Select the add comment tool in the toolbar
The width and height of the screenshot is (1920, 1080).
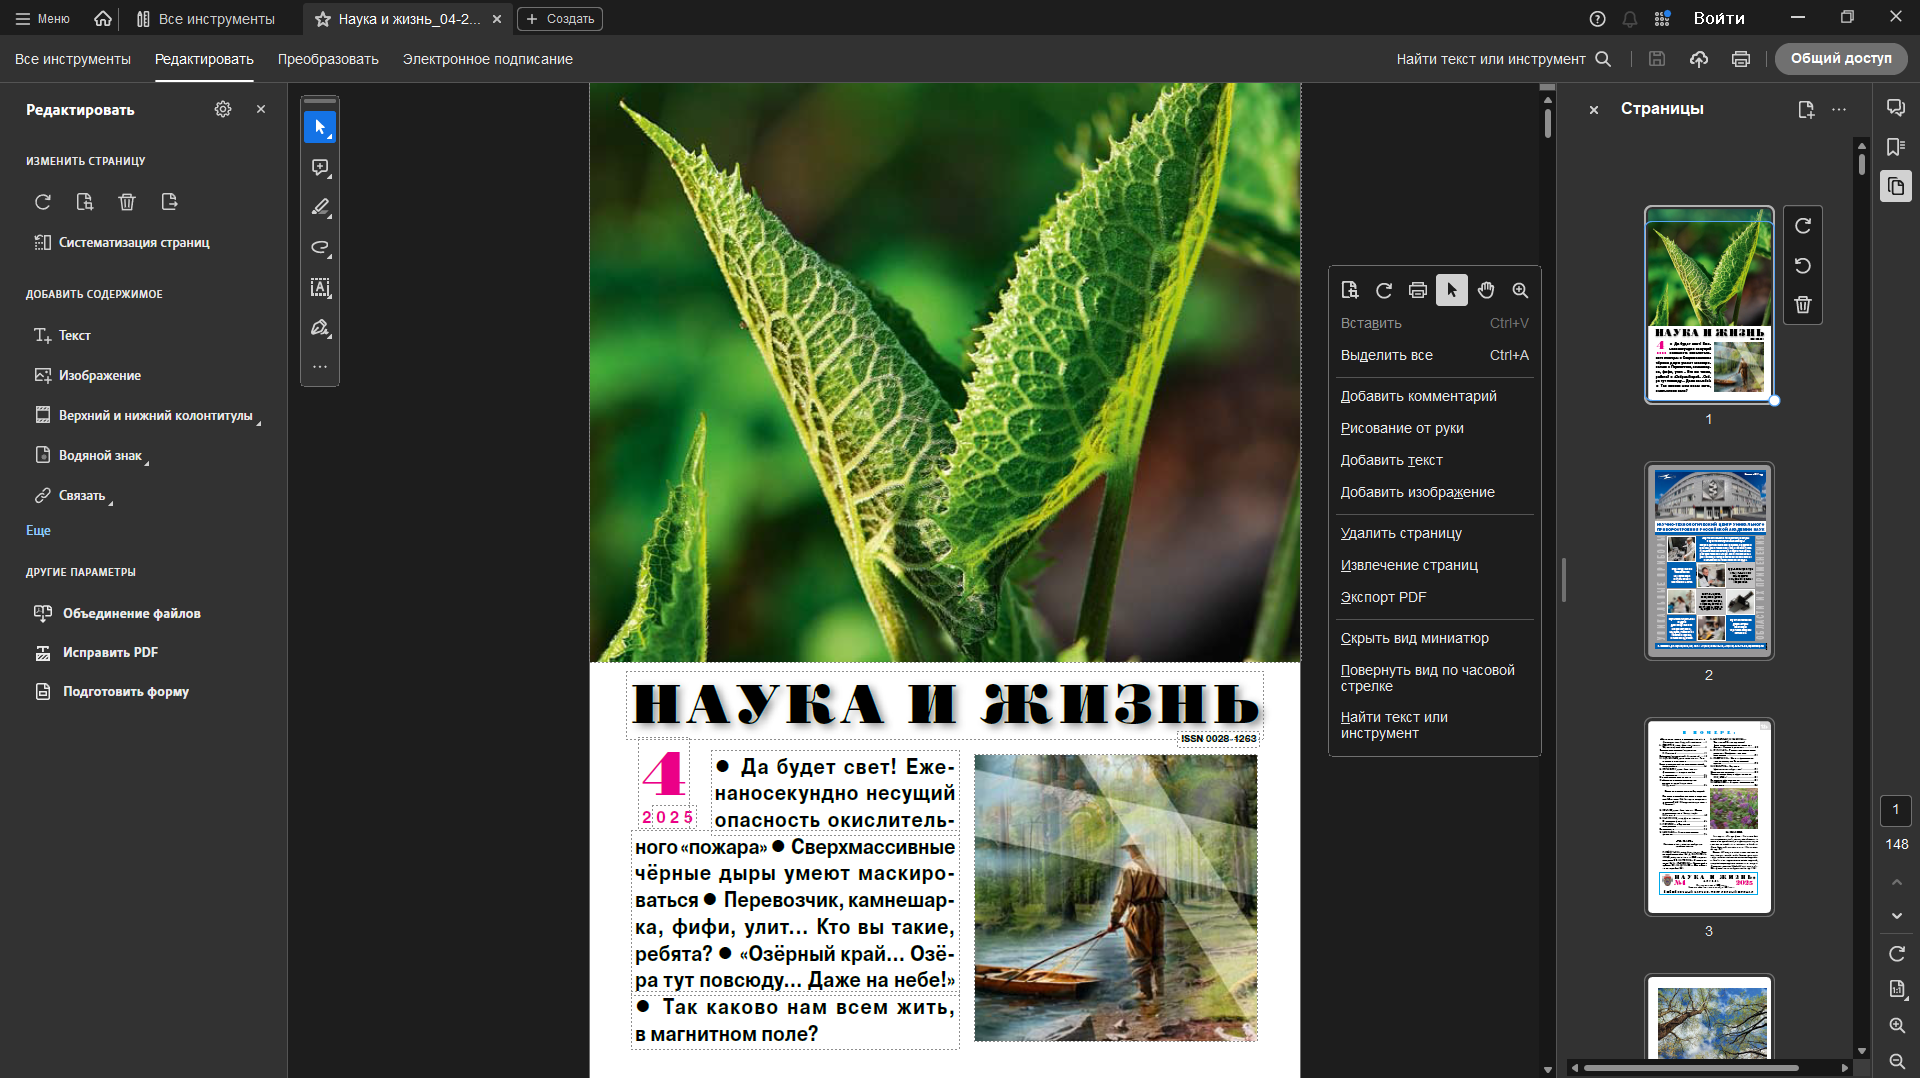[x=320, y=168]
